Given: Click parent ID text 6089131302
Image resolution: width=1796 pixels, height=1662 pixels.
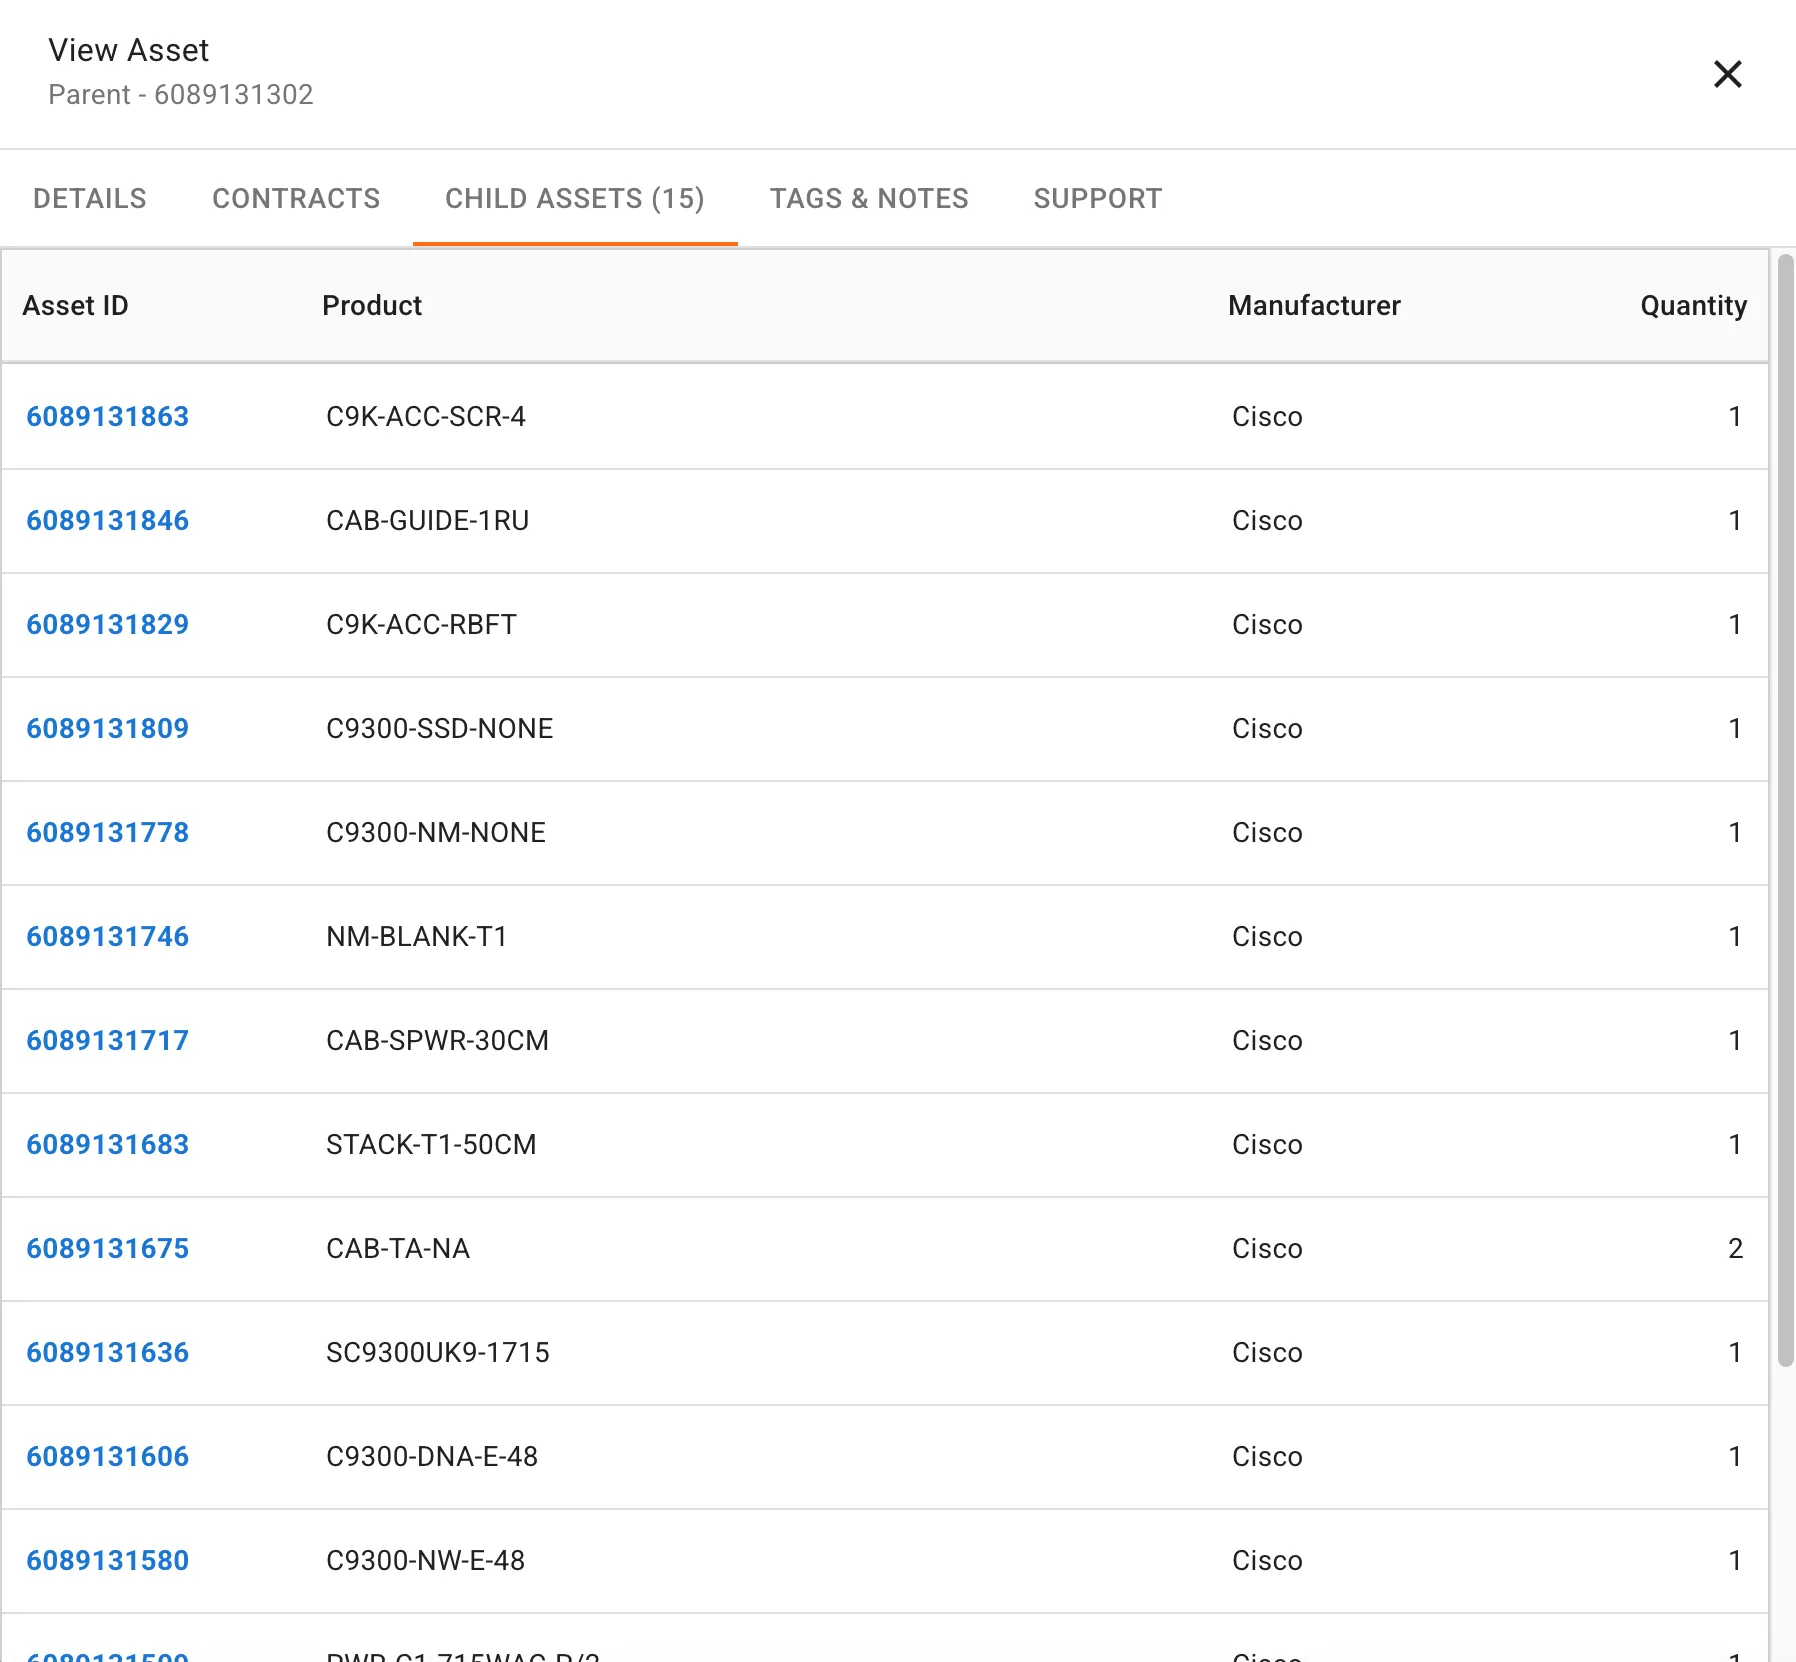Looking at the screenshot, I should [234, 94].
